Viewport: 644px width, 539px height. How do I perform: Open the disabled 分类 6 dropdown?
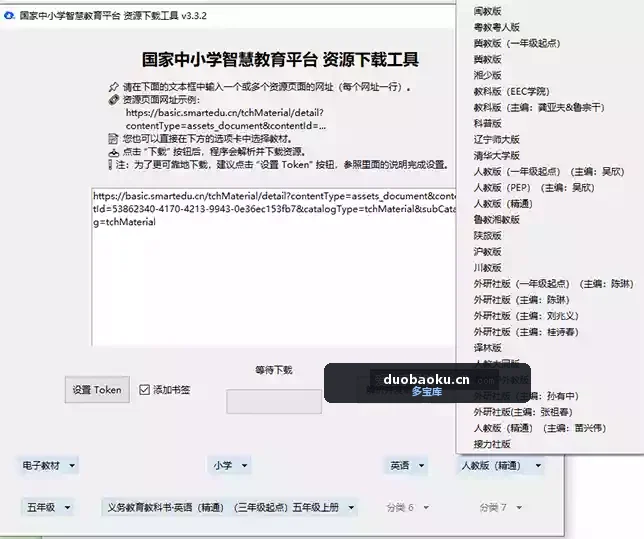tap(407, 507)
